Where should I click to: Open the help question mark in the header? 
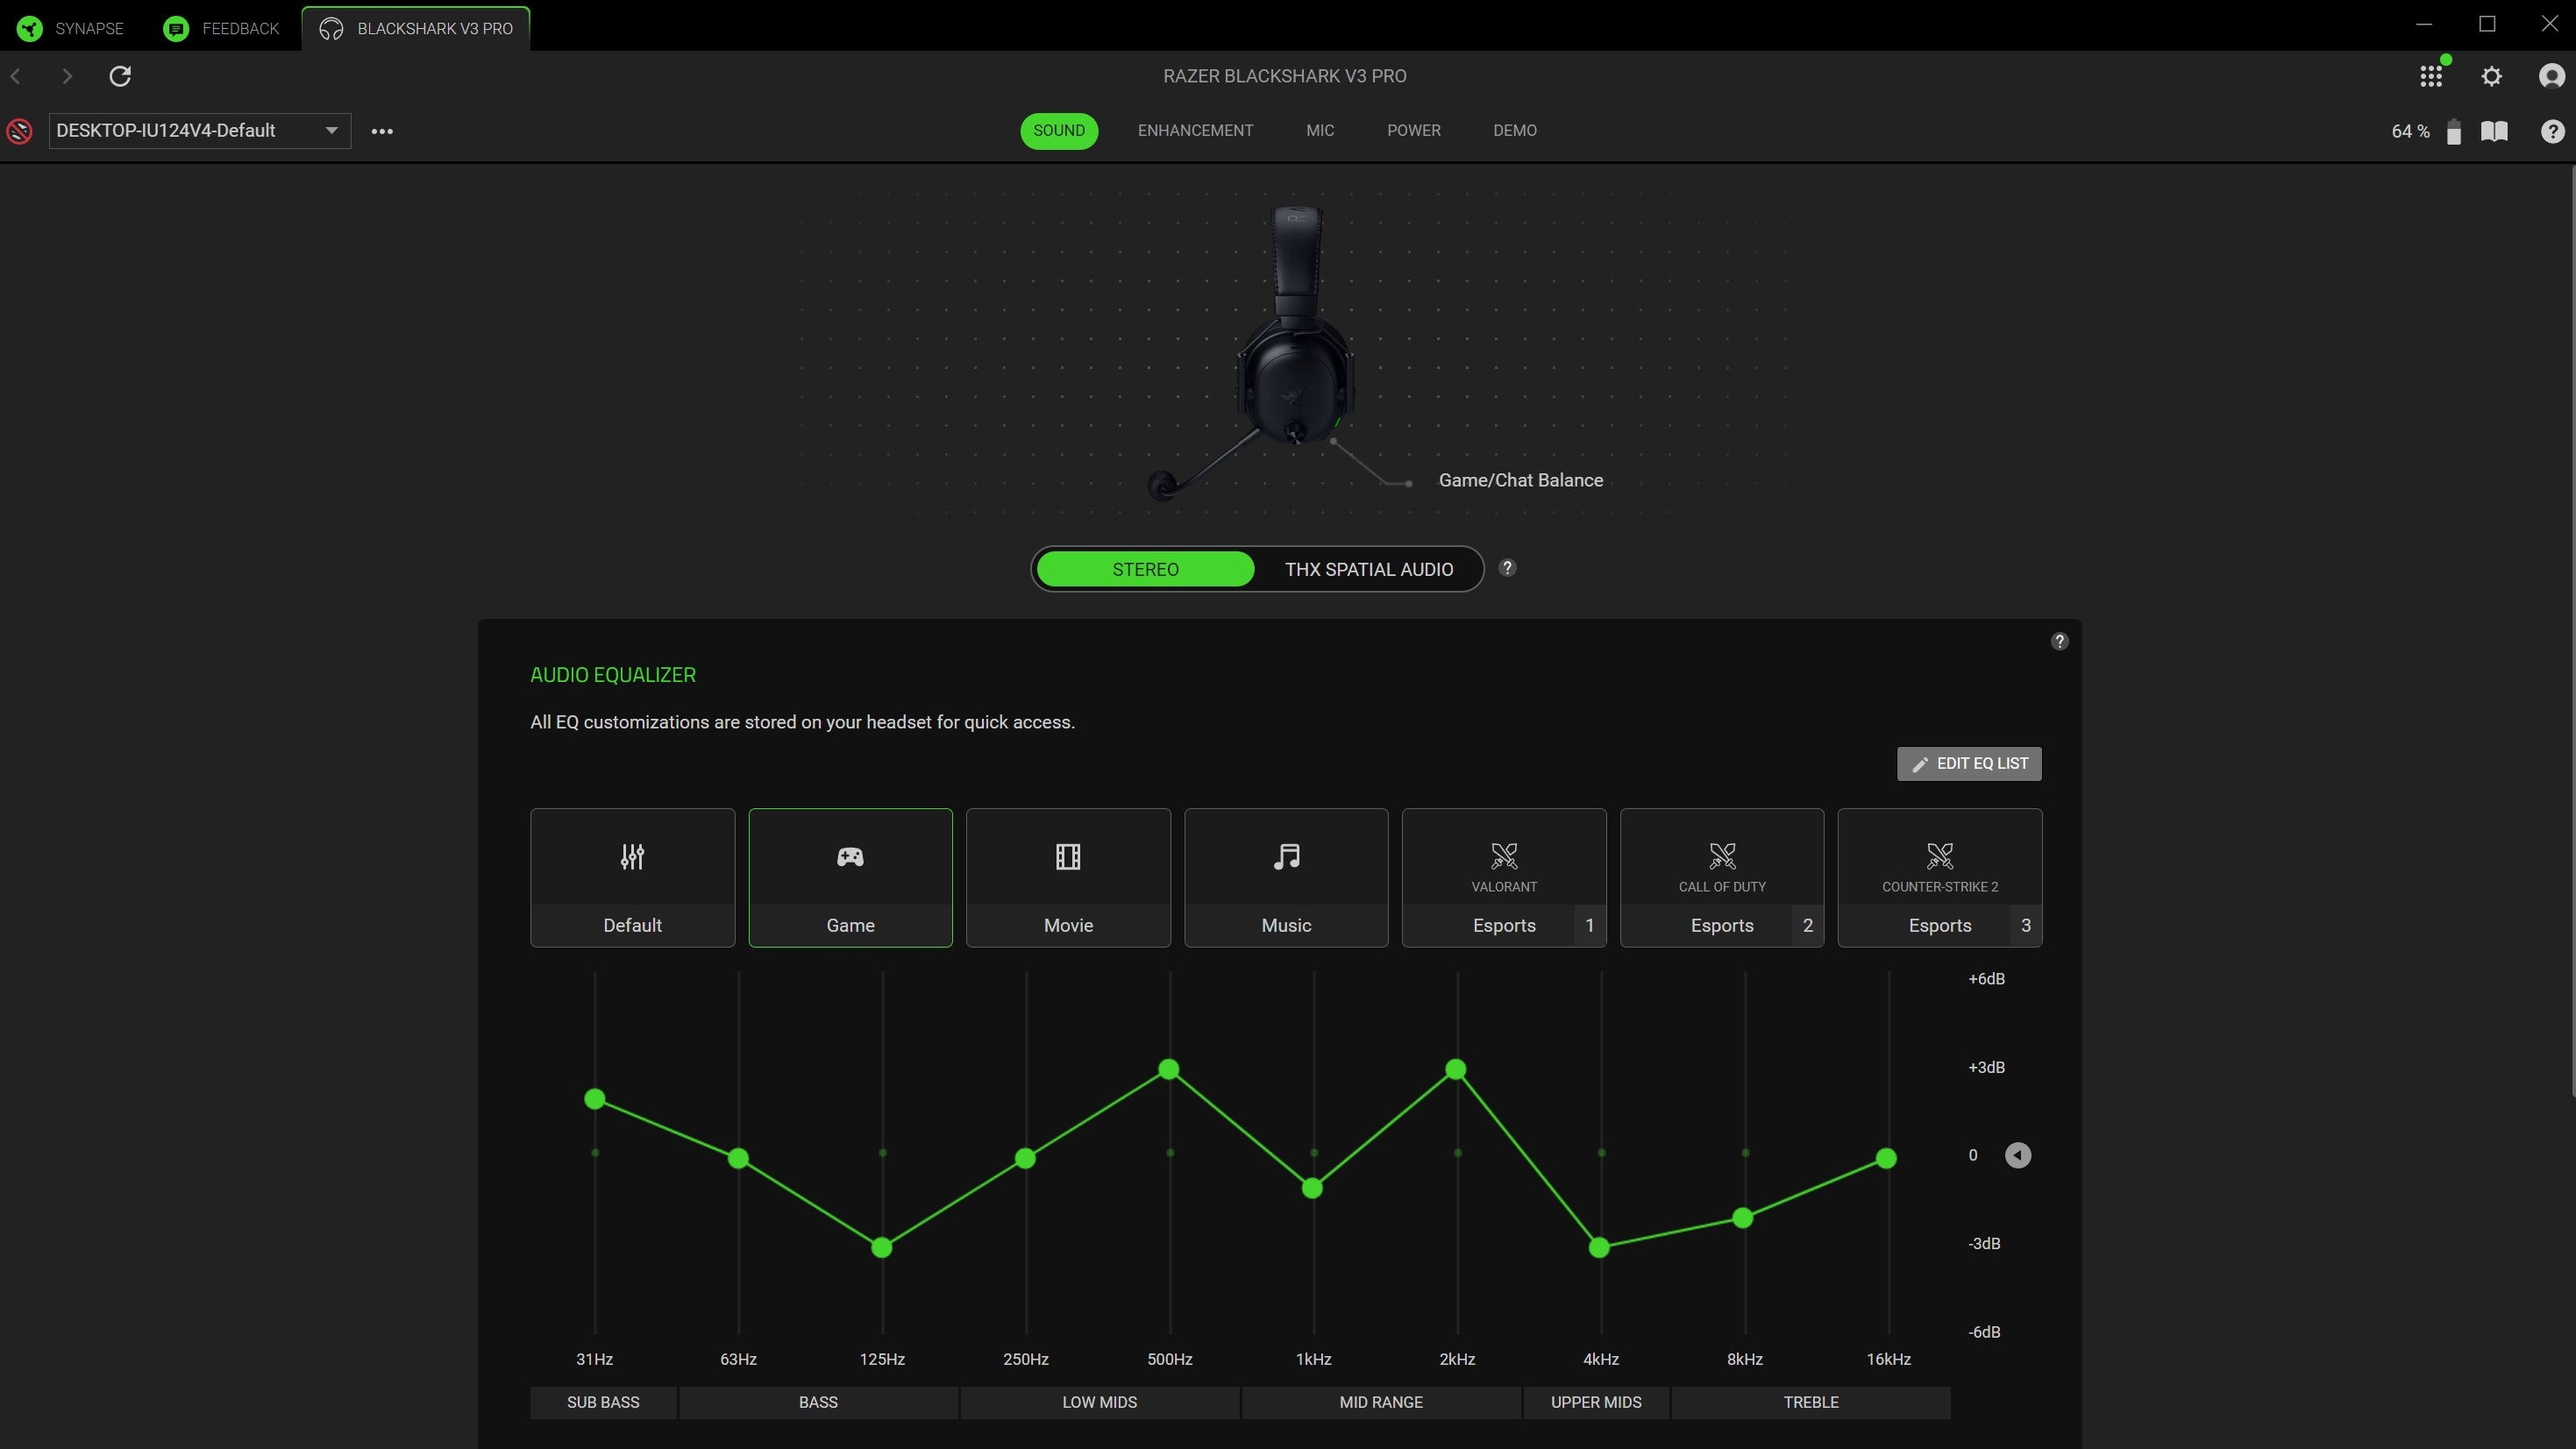pyautogui.click(x=2552, y=131)
